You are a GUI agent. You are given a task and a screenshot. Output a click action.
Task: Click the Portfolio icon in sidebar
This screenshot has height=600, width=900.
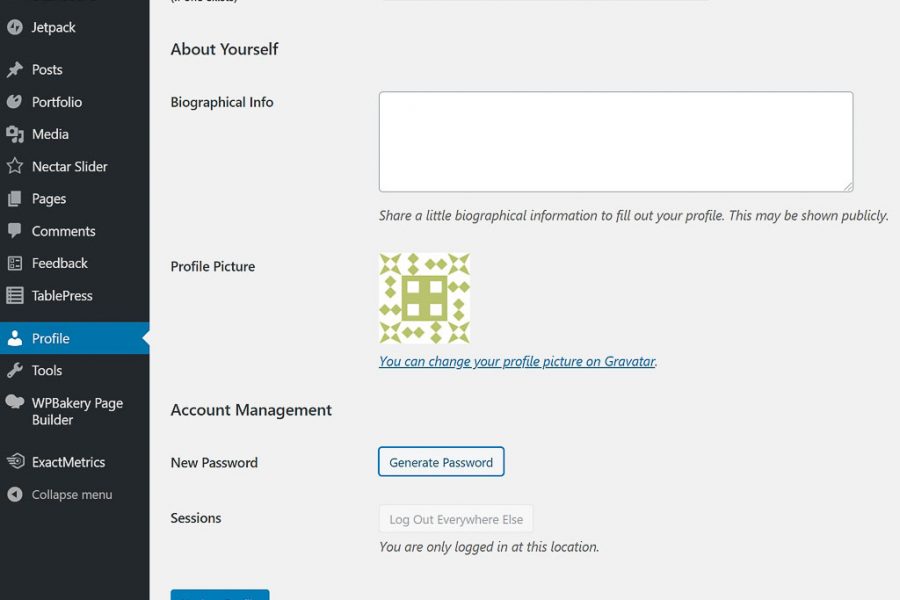(15, 102)
